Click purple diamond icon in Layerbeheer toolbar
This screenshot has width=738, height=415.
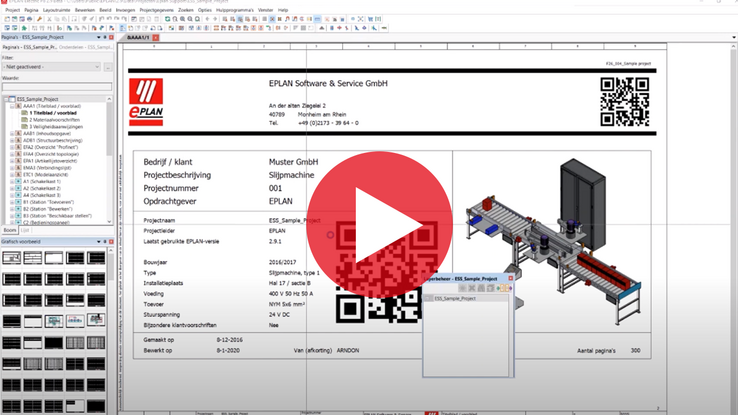point(510,288)
